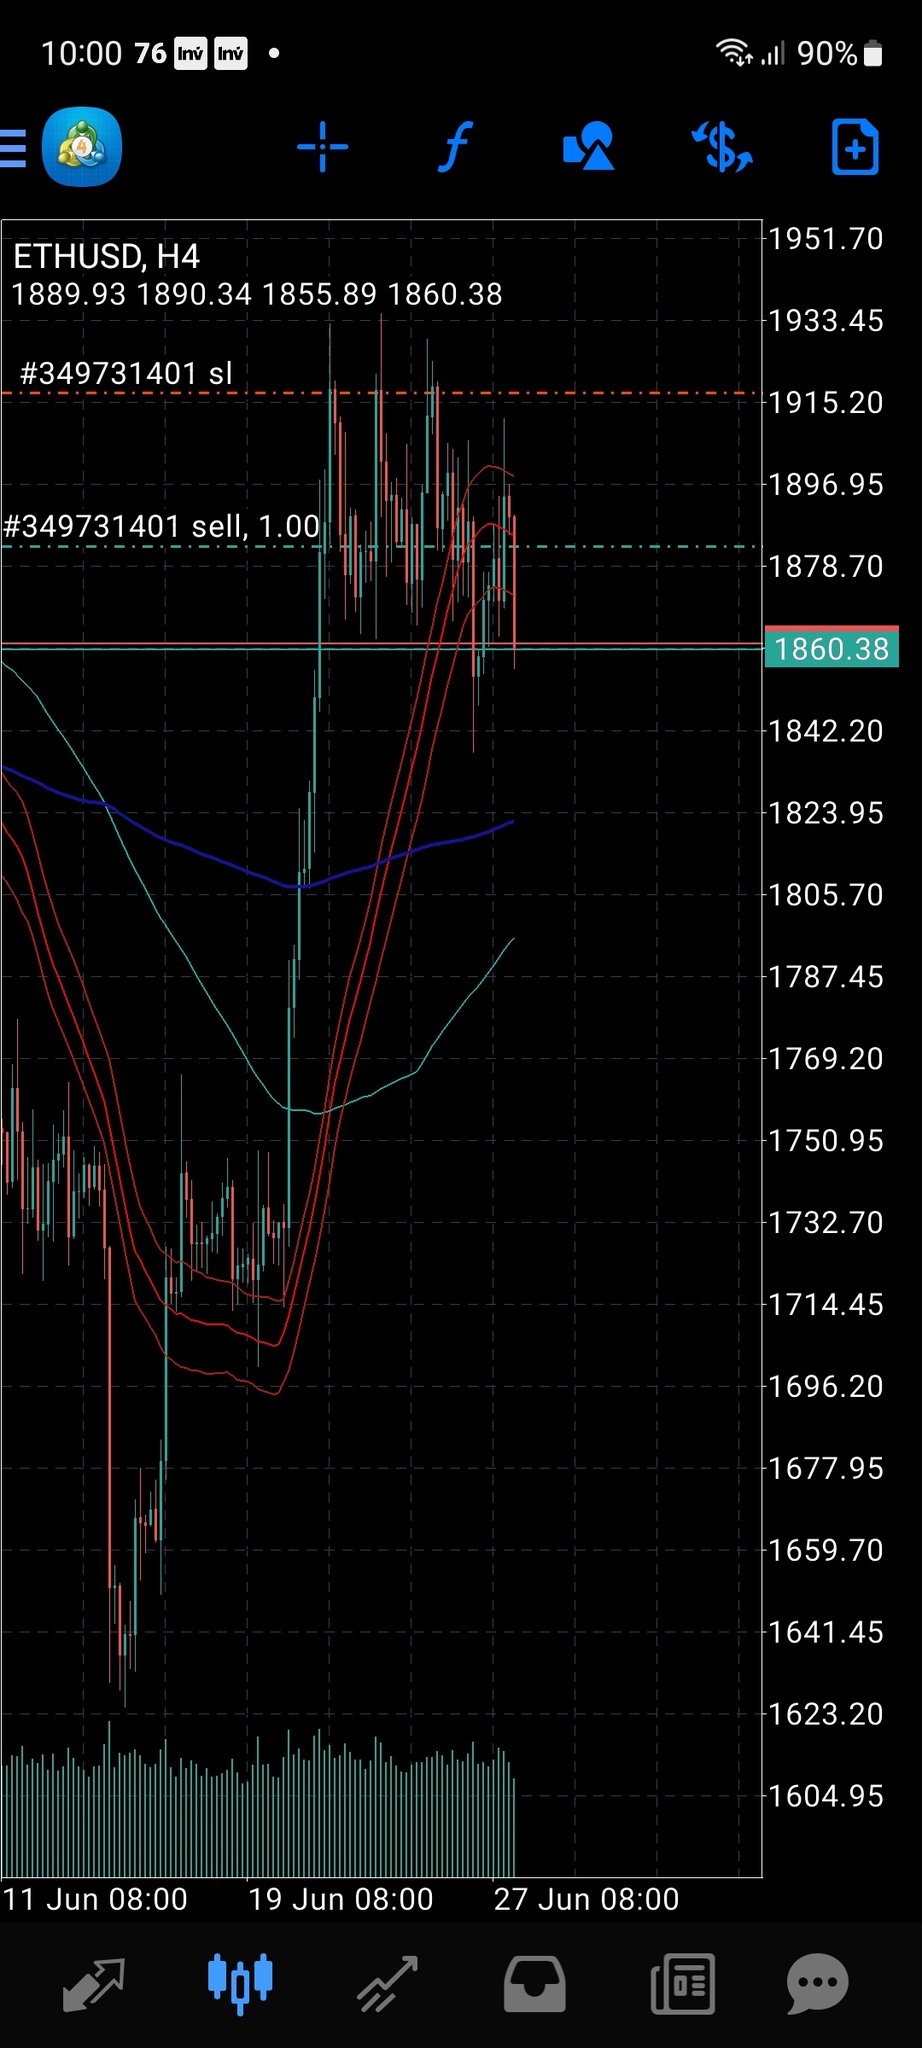Image resolution: width=922 pixels, height=2048 pixels.
Task: Tap the 1750.95 price scale label
Action: pyautogui.click(x=826, y=1140)
